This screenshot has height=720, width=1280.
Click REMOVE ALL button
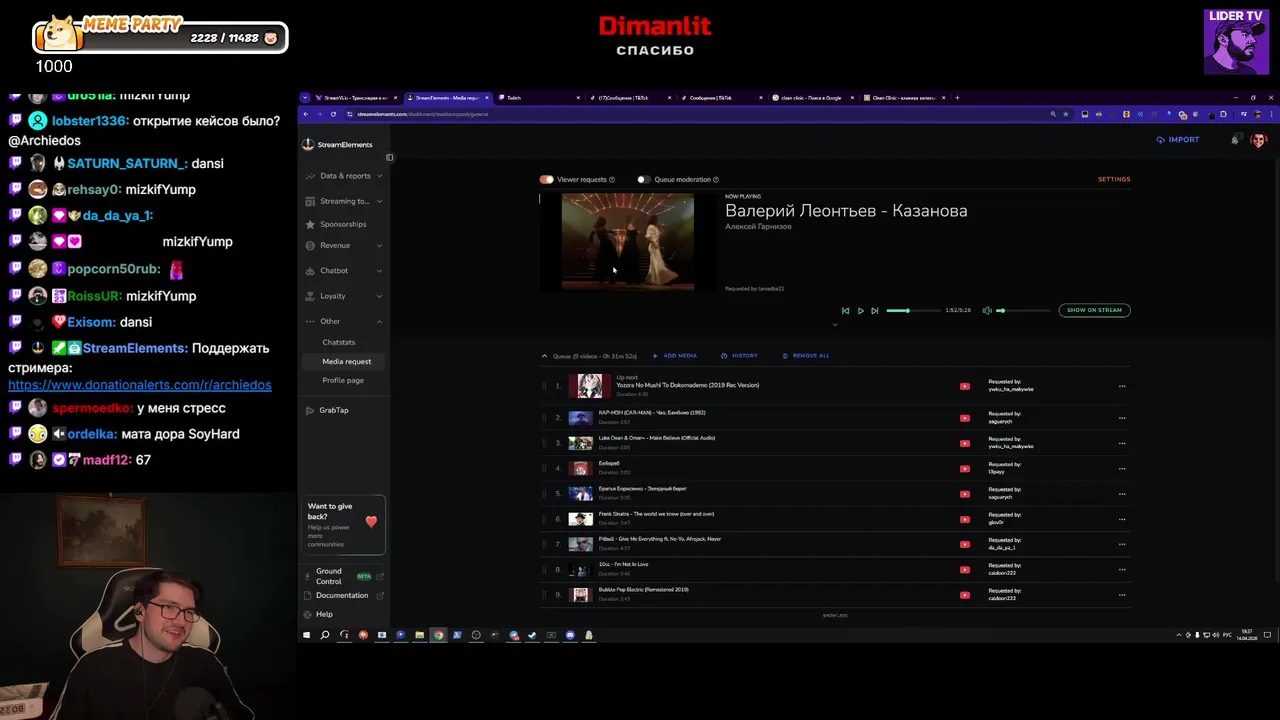pyautogui.click(x=806, y=356)
